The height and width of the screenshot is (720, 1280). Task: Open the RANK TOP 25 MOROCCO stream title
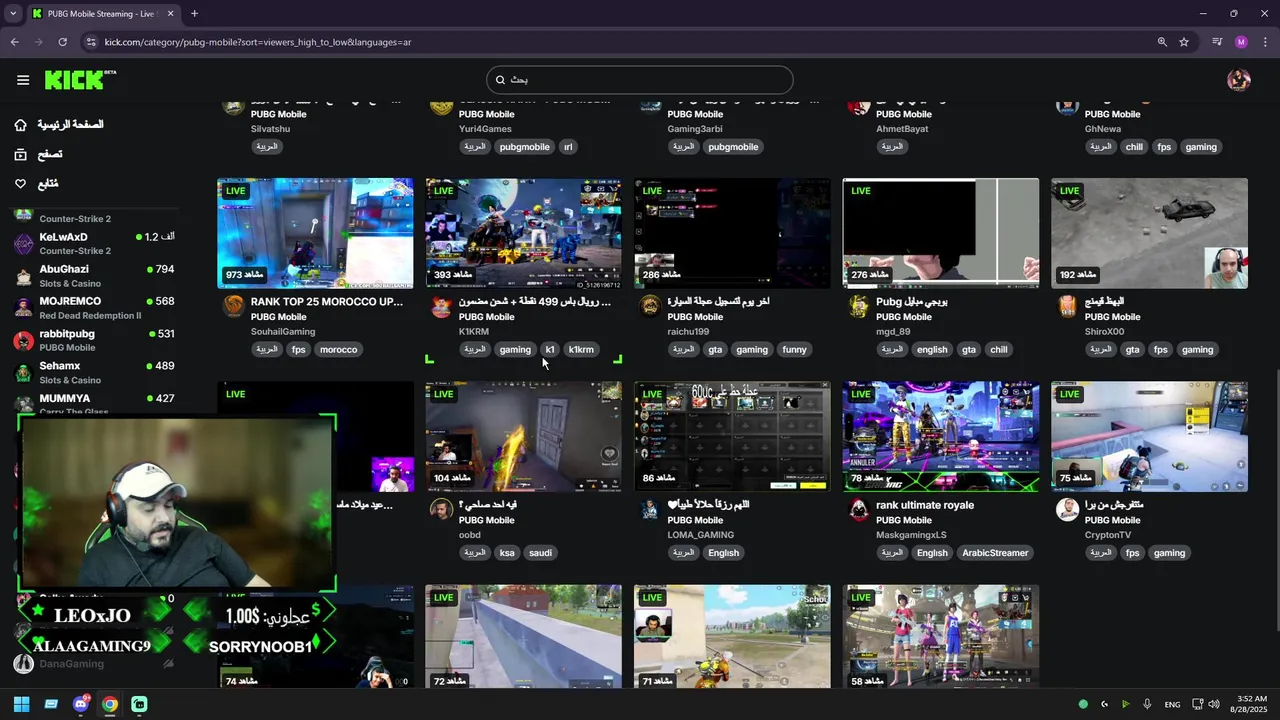pos(327,302)
